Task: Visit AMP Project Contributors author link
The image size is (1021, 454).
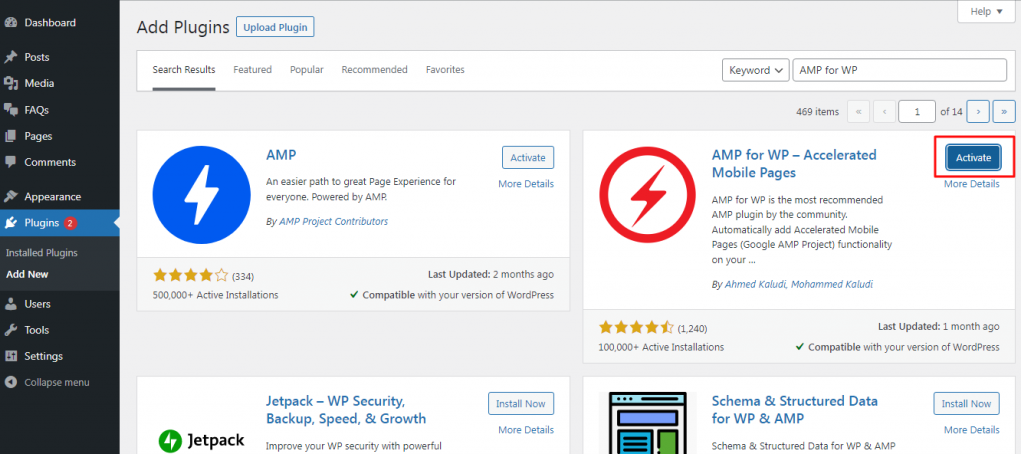Action: click(x=333, y=221)
